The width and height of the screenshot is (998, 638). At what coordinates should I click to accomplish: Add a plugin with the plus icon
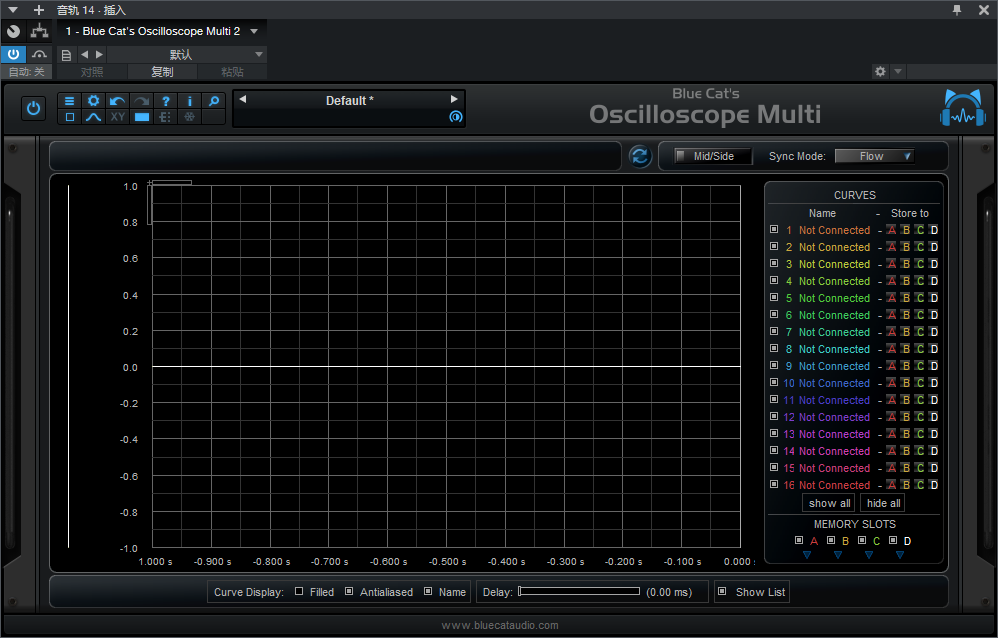click(x=39, y=10)
